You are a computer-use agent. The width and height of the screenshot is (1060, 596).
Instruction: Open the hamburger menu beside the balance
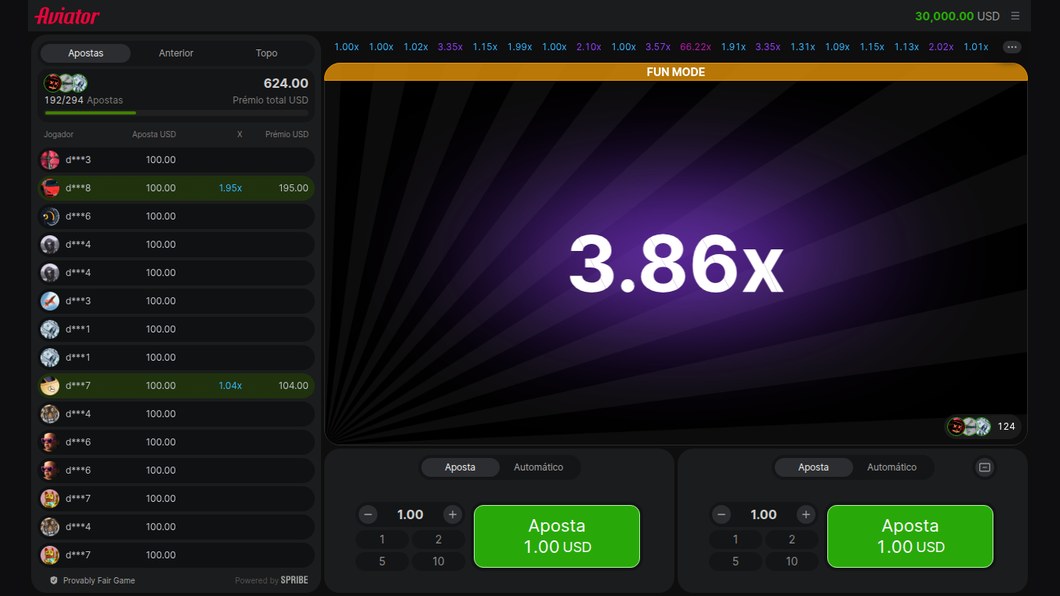tap(1015, 16)
